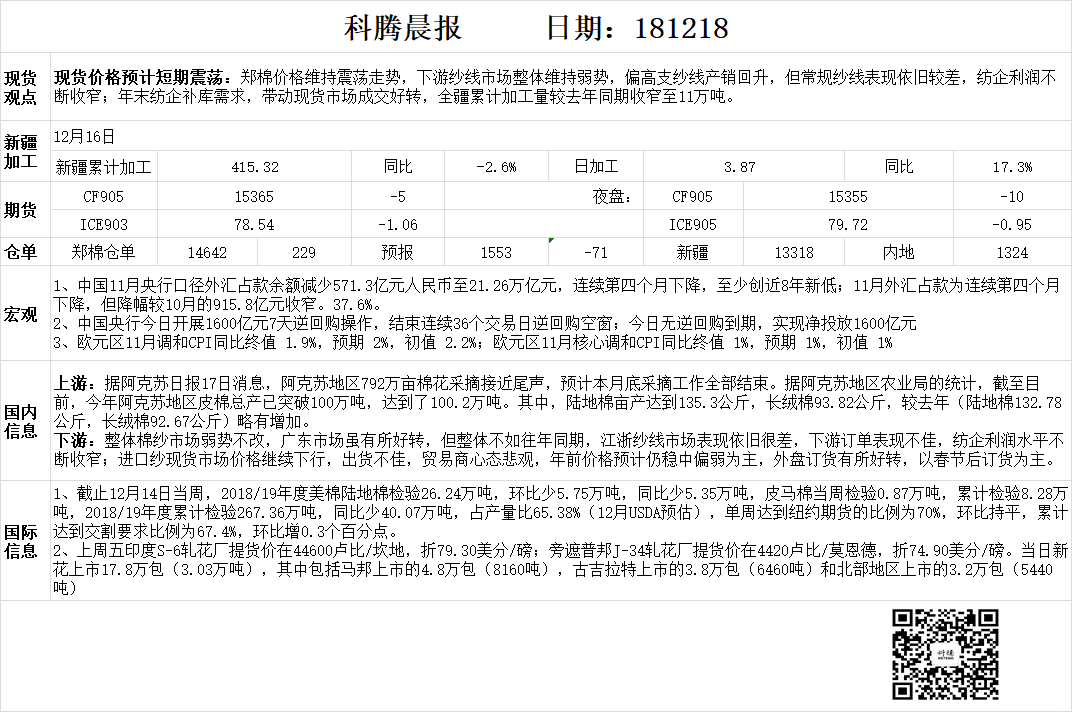Viewport: 1072px width, 712px height.
Task: Click the 预报 label cell
Action: tap(397, 253)
